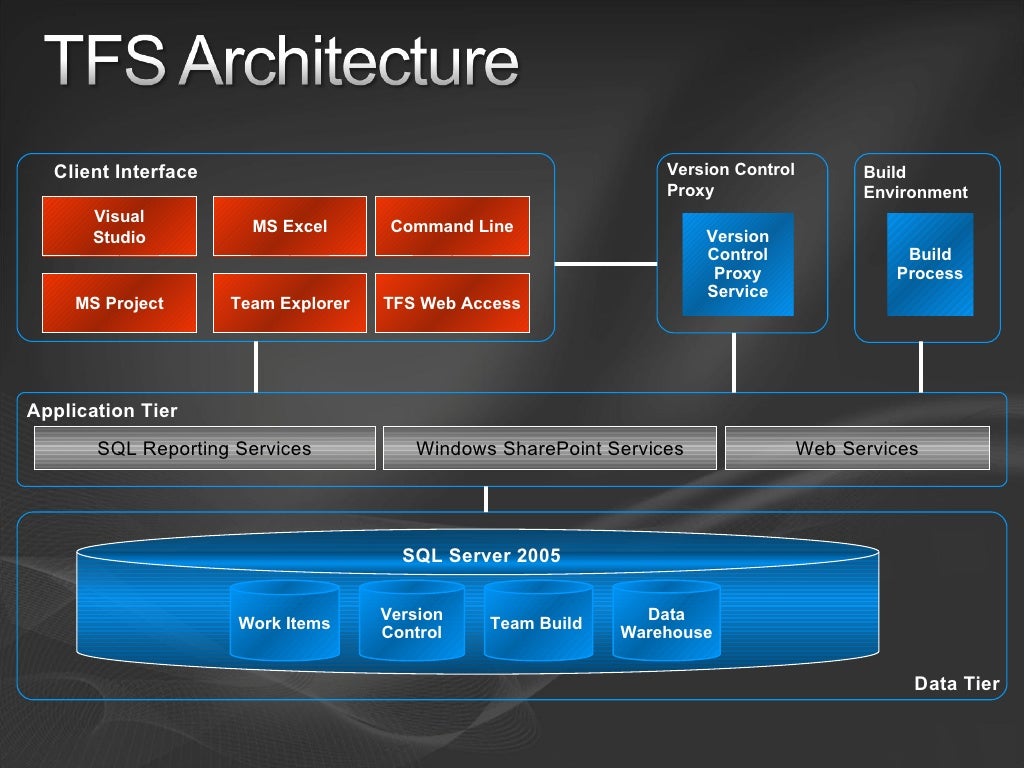This screenshot has height=768, width=1024.
Task: Select the Version Control database cylinder
Action: pos(411,620)
